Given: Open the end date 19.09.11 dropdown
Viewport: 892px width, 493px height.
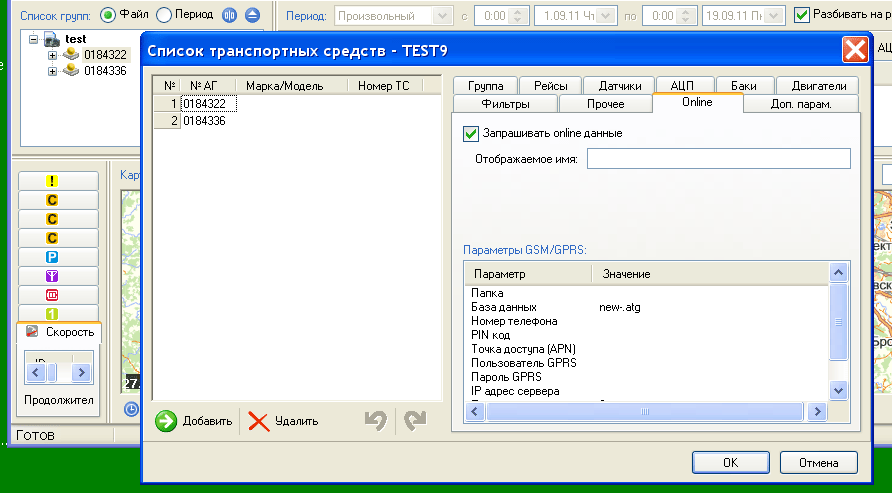Looking at the screenshot, I should pyautogui.click(x=774, y=16).
